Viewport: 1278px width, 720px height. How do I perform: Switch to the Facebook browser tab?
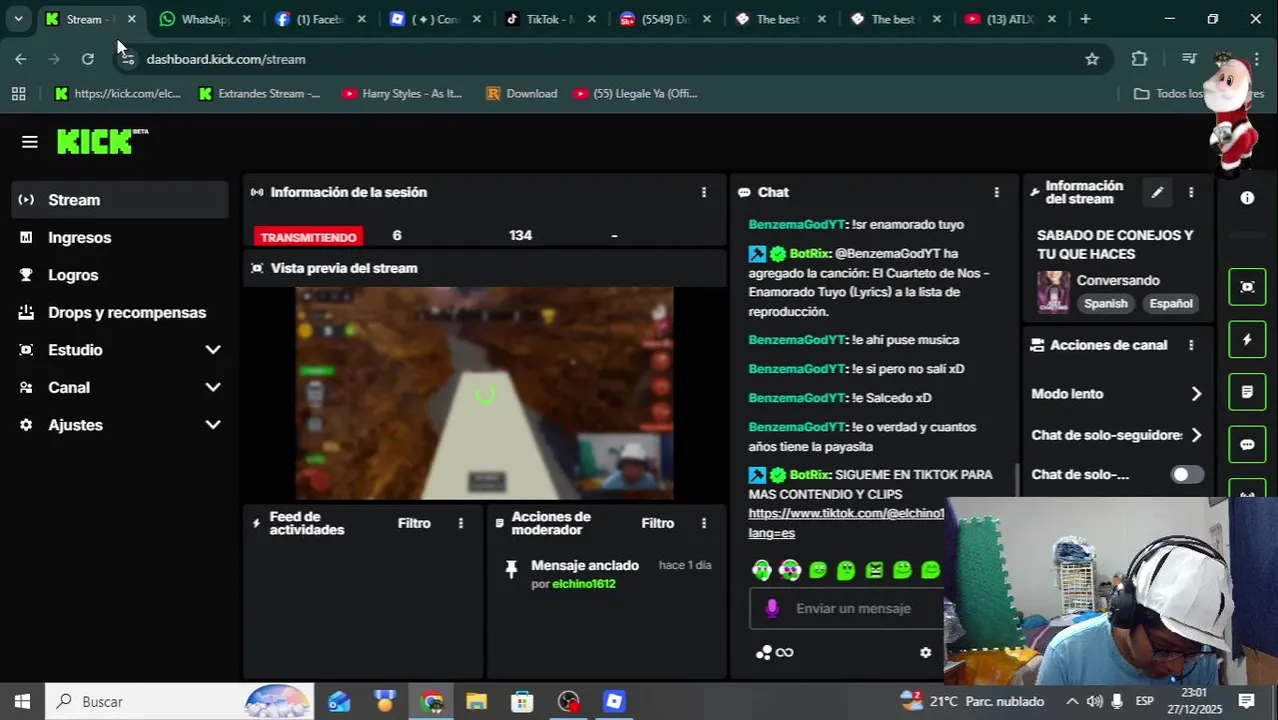[x=318, y=19]
